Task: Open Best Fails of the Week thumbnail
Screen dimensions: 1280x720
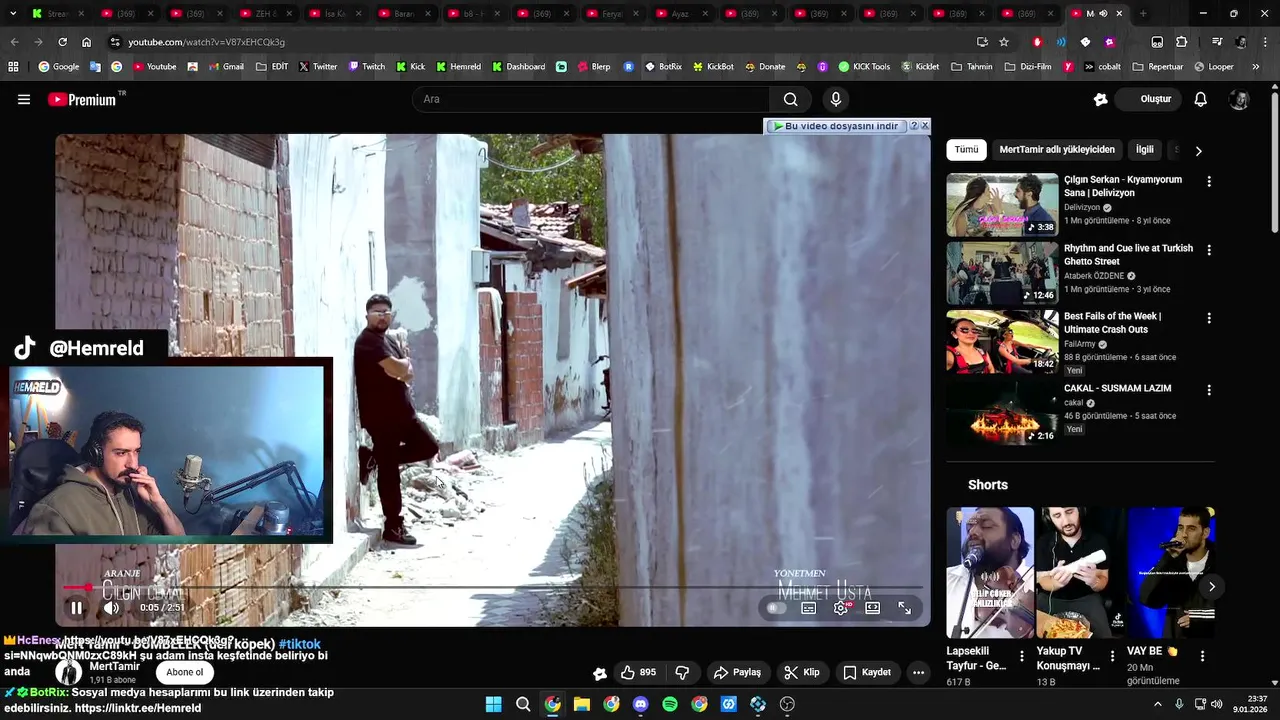Action: [x=1002, y=341]
